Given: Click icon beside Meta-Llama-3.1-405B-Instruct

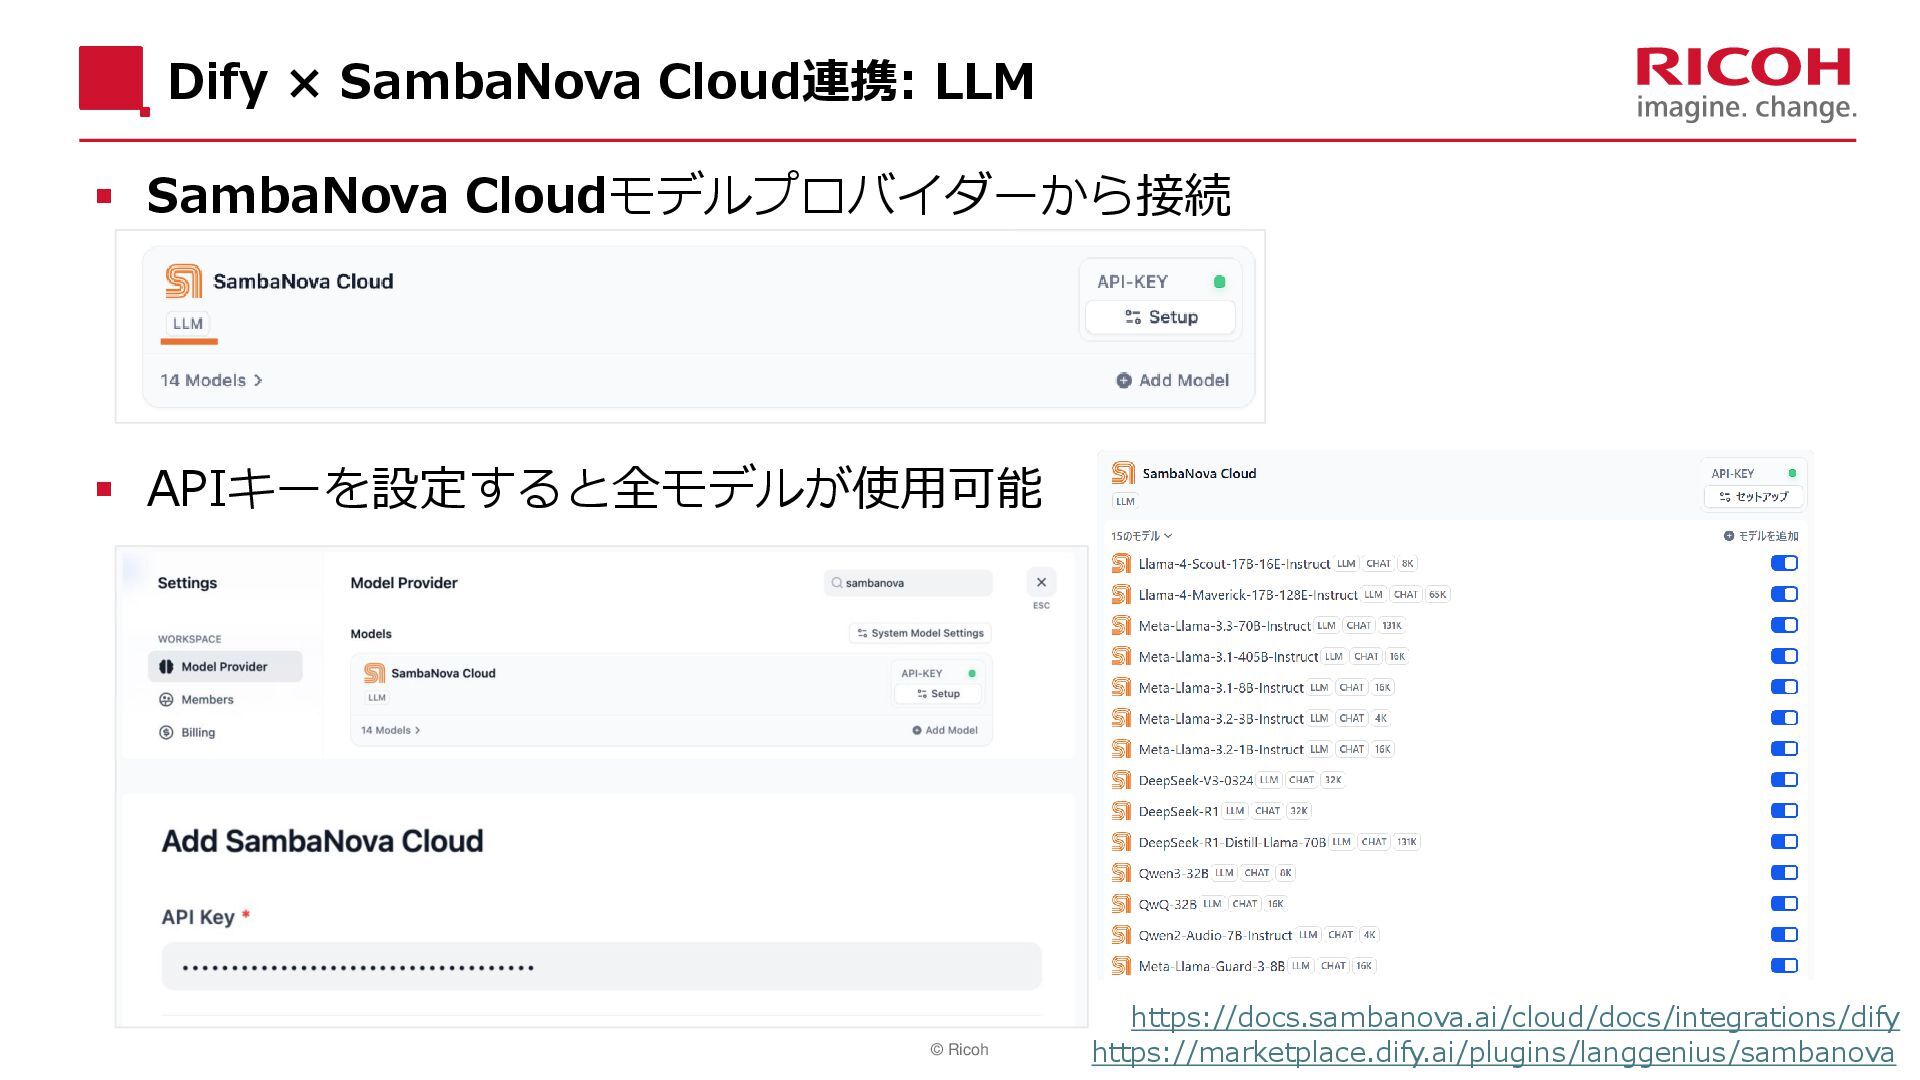Looking at the screenshot, I should [1121, 657].
